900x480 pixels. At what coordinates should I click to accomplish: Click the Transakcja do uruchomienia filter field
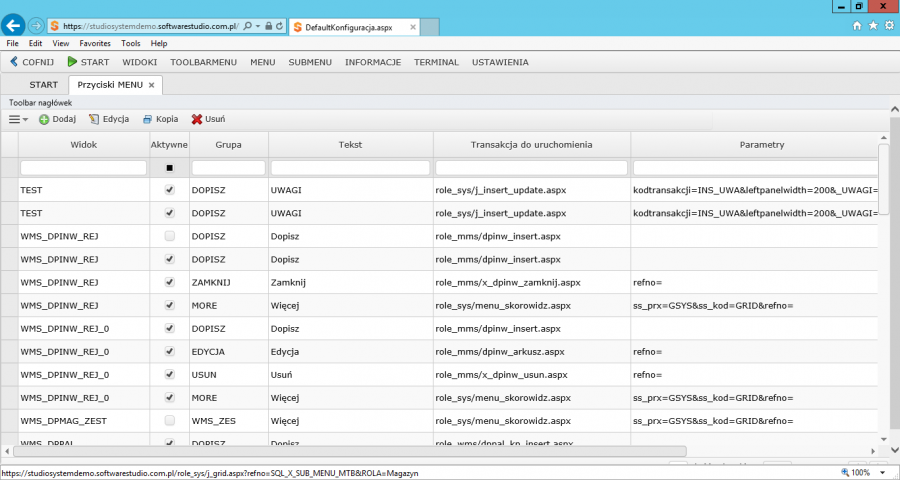(x=532, y=168)
